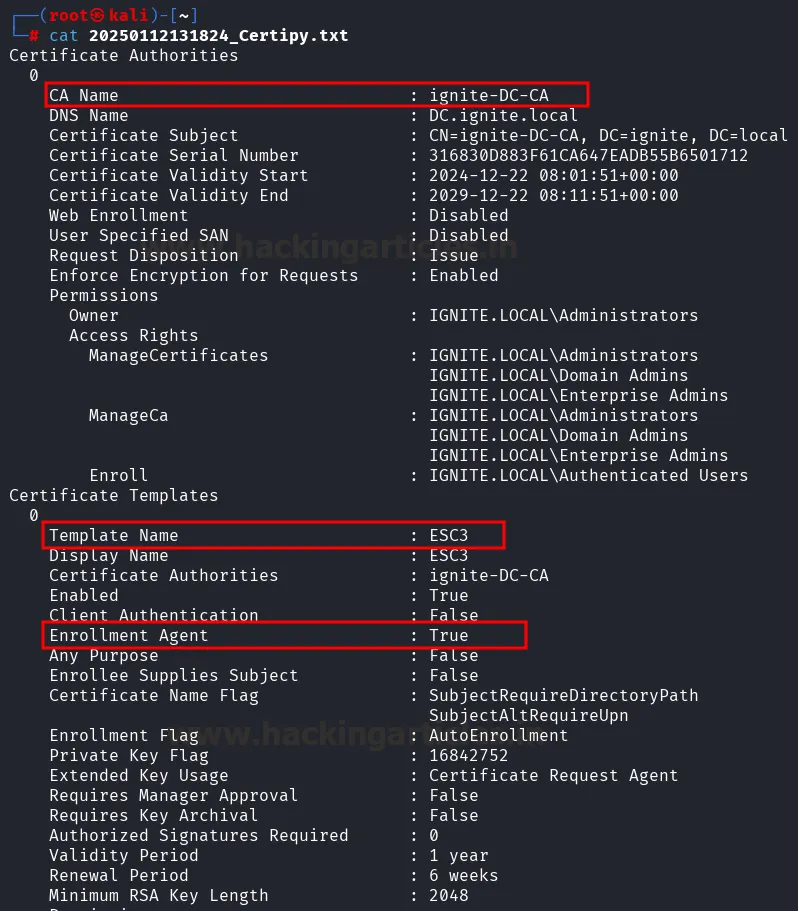Viewport: 798px width, 911px height.
Task: Click the Certificate Serial Number value
Action: coord(588,155)
